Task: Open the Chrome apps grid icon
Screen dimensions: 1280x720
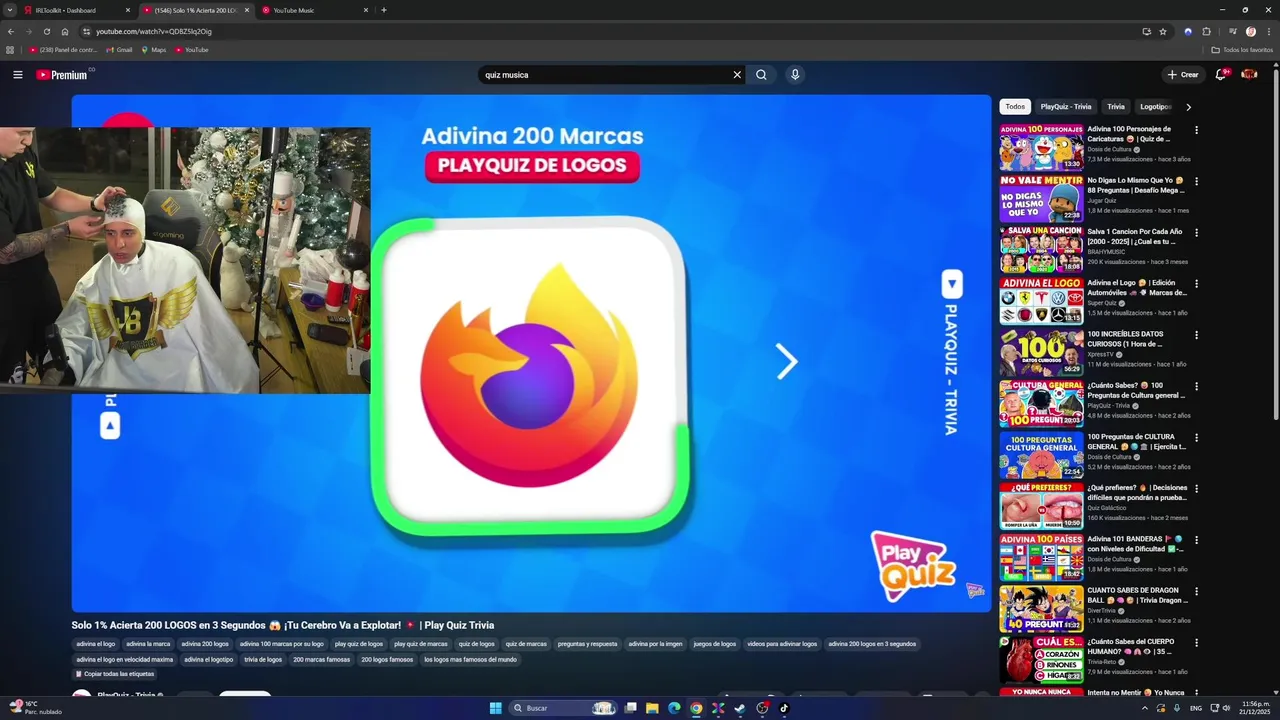Action: (10, 50)
